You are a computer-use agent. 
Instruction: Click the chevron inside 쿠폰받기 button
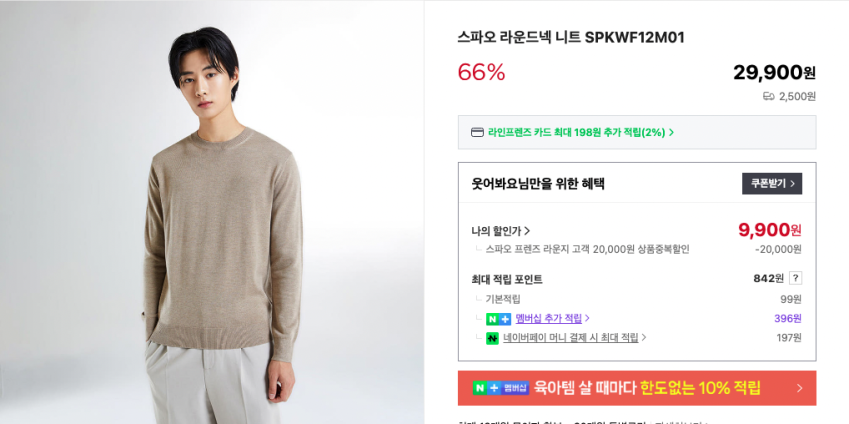point(793,184)
